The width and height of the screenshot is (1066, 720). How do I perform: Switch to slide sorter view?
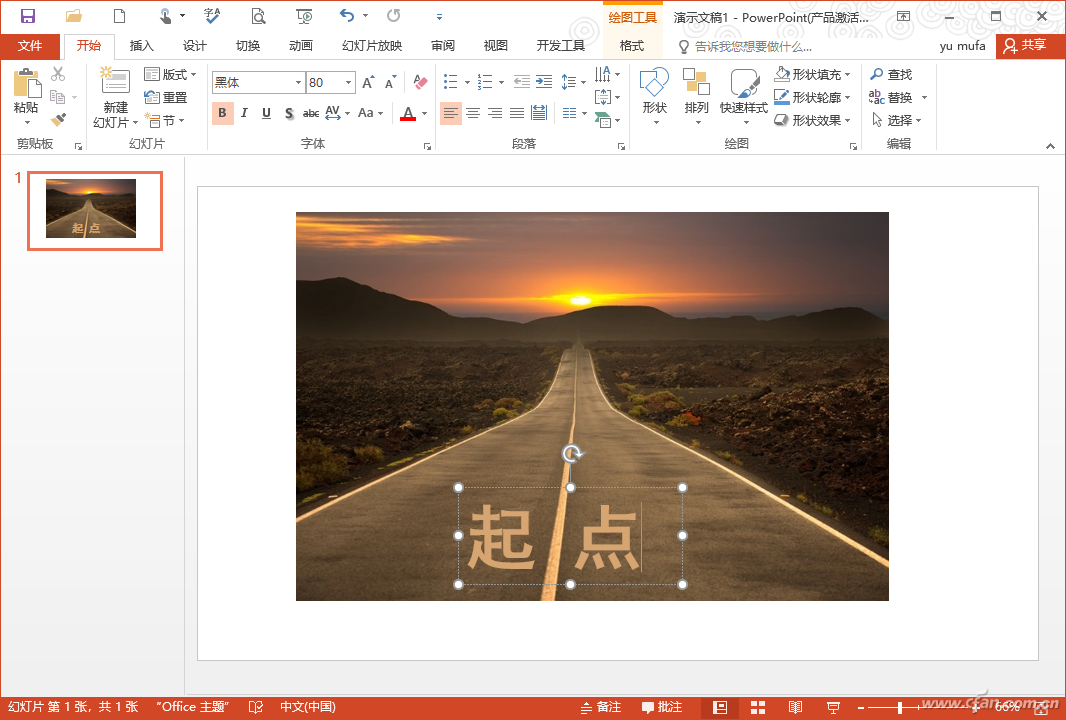tap(757, 707)
